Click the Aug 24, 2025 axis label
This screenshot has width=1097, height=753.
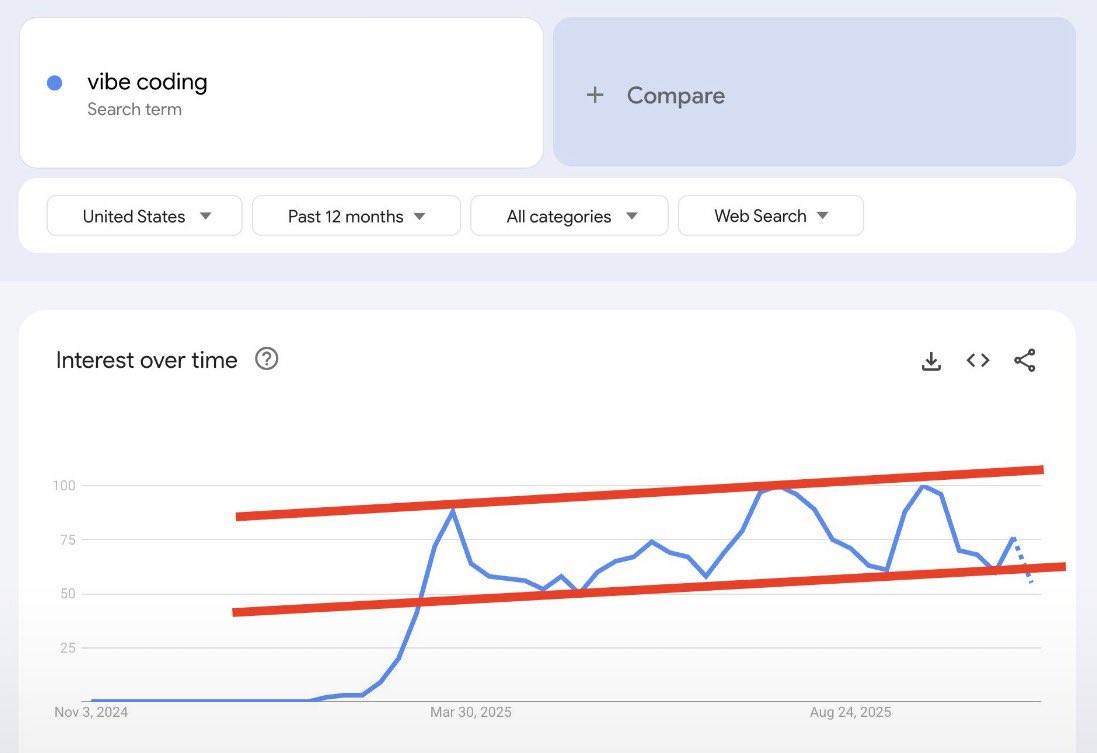[x=851, y=712]
